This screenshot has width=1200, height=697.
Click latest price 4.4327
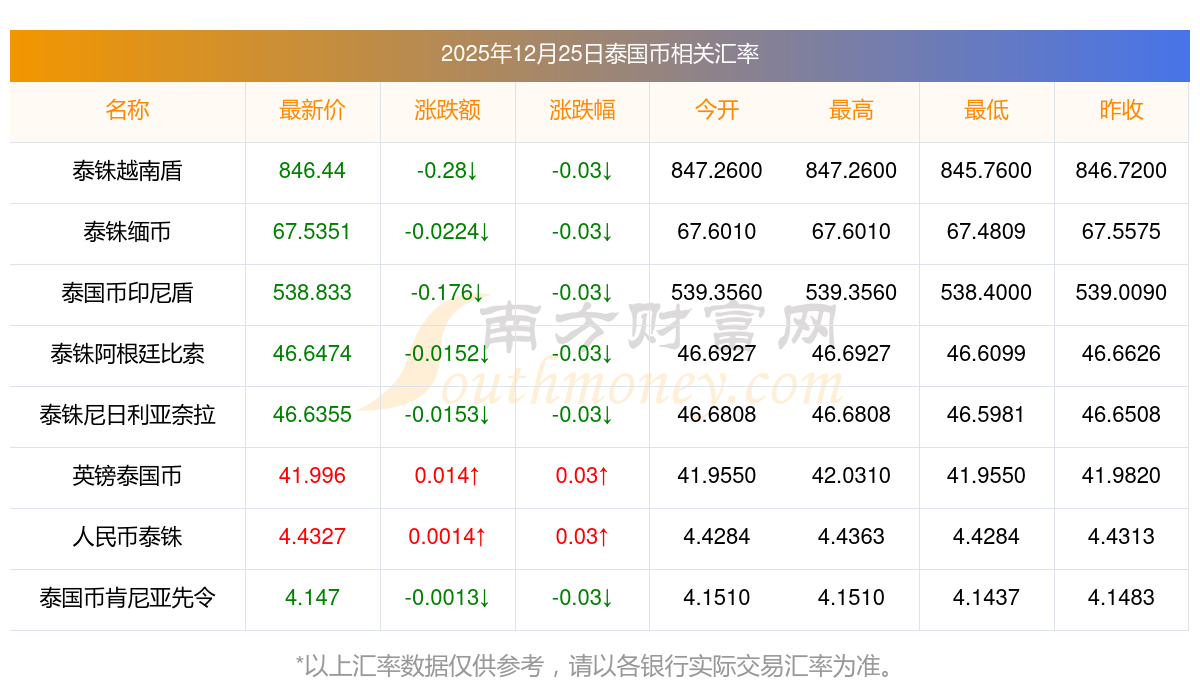[312, 537]
